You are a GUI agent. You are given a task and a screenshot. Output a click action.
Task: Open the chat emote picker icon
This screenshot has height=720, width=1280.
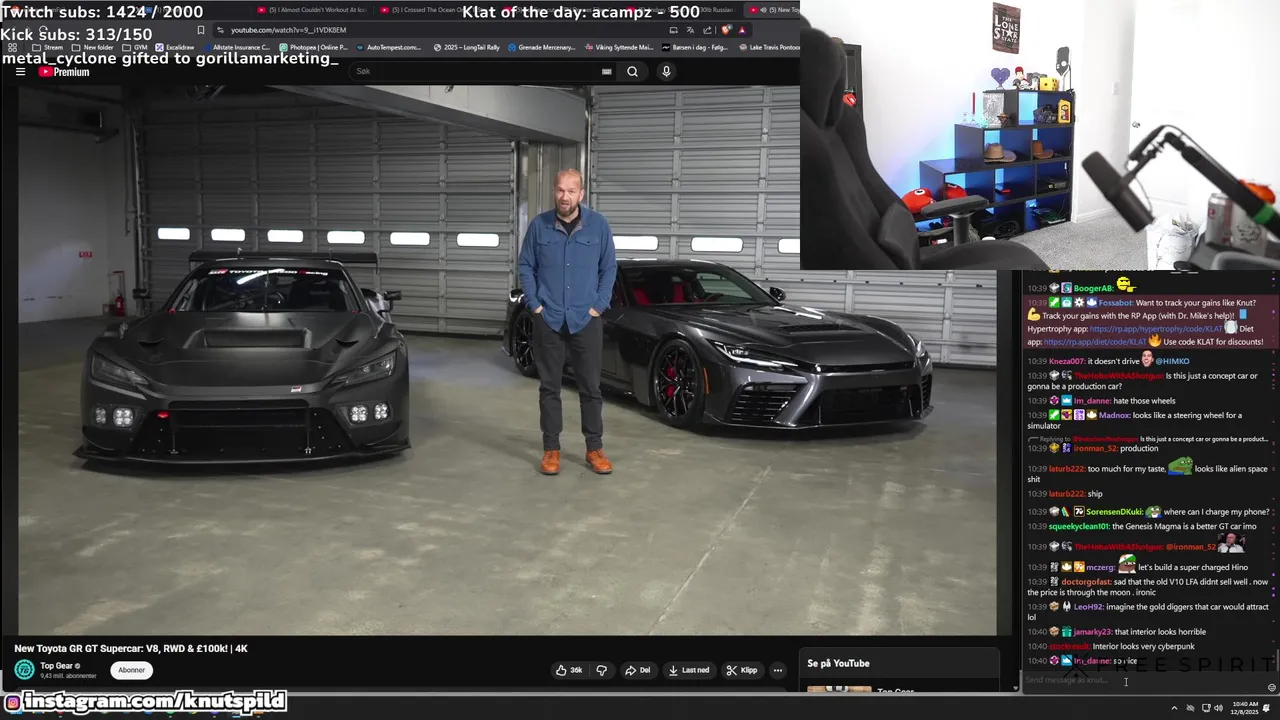(1271, 687)
